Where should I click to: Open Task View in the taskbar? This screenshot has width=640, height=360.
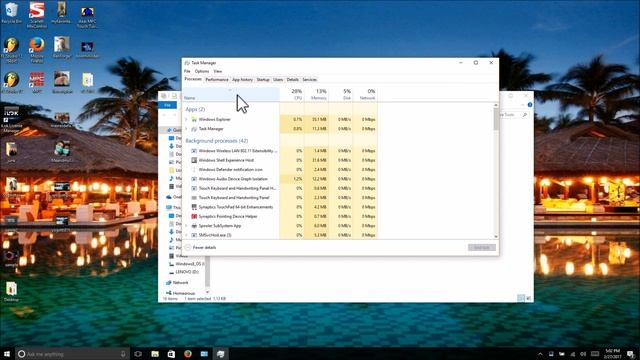138,354
